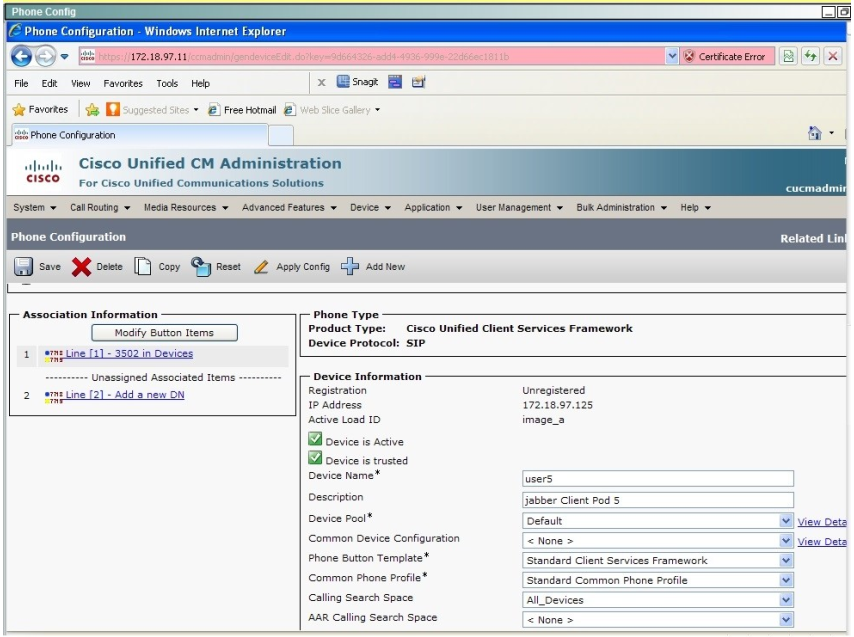
Task: Open Line [1] - 3502 in Devices link
Action: pos(129,354)
